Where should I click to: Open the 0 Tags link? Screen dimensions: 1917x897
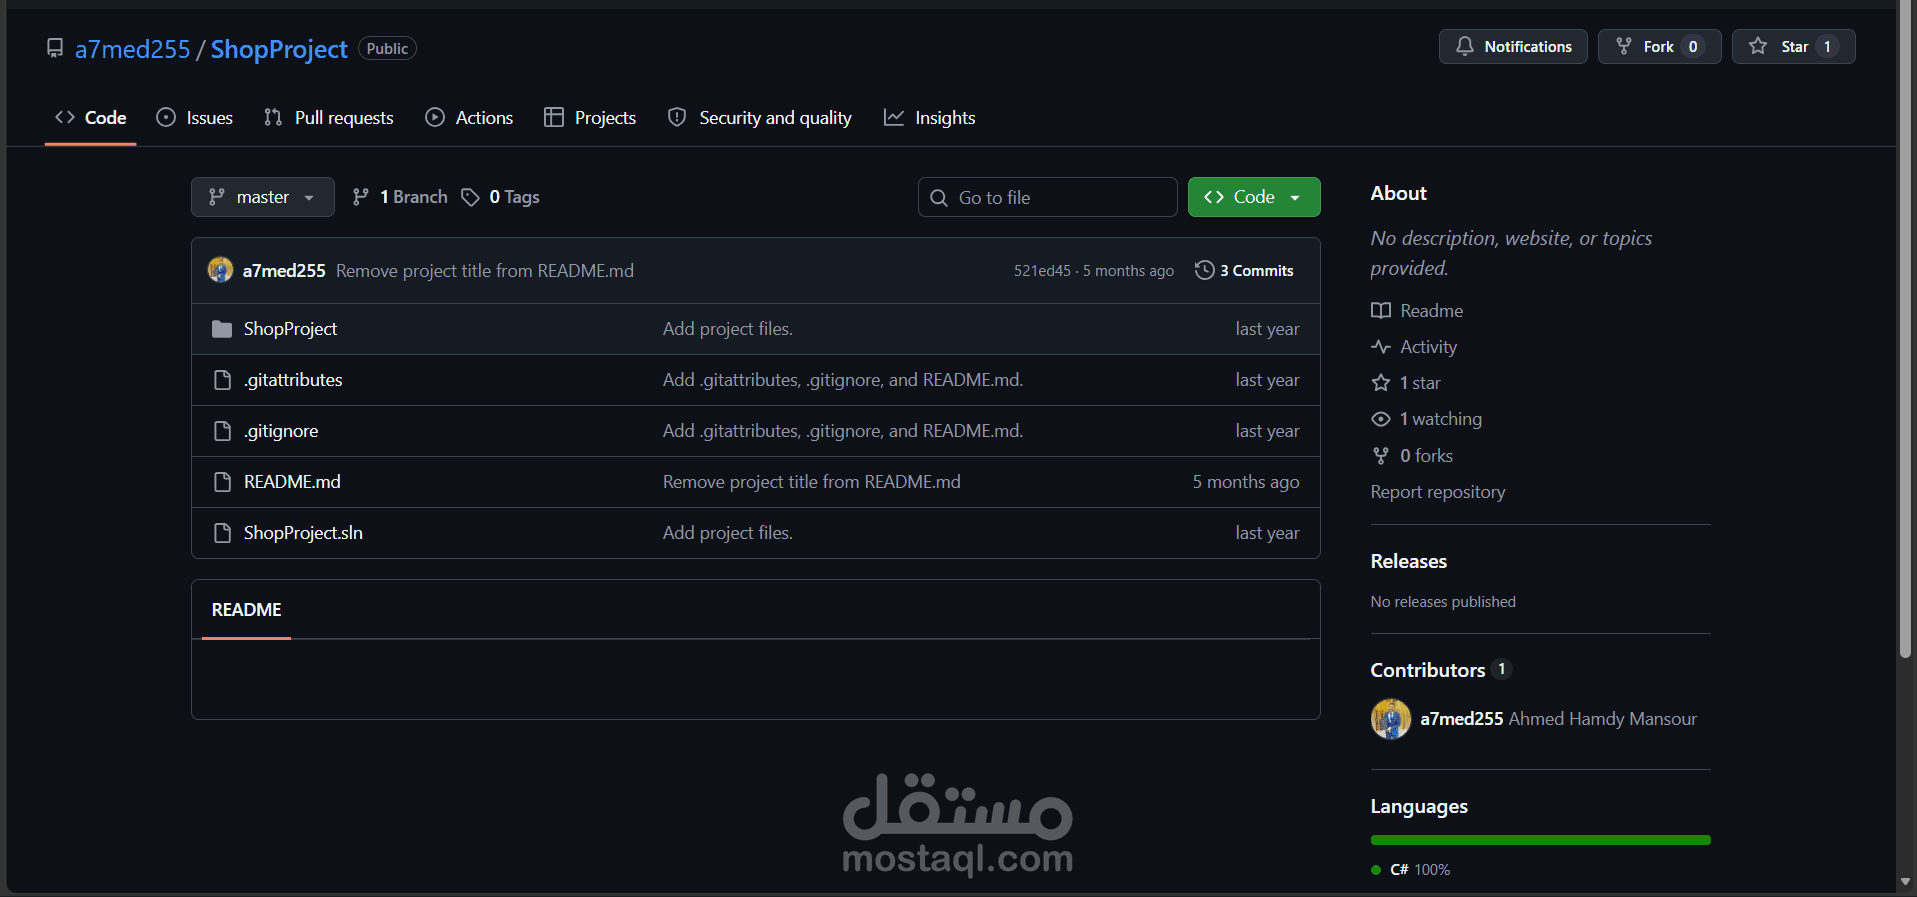(x=500, y=197)
